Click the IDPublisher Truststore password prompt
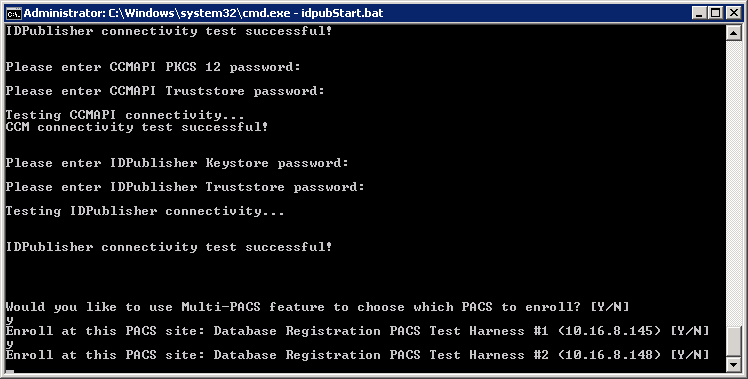Screen dimensions: 748x379 (x=185, y=187)
